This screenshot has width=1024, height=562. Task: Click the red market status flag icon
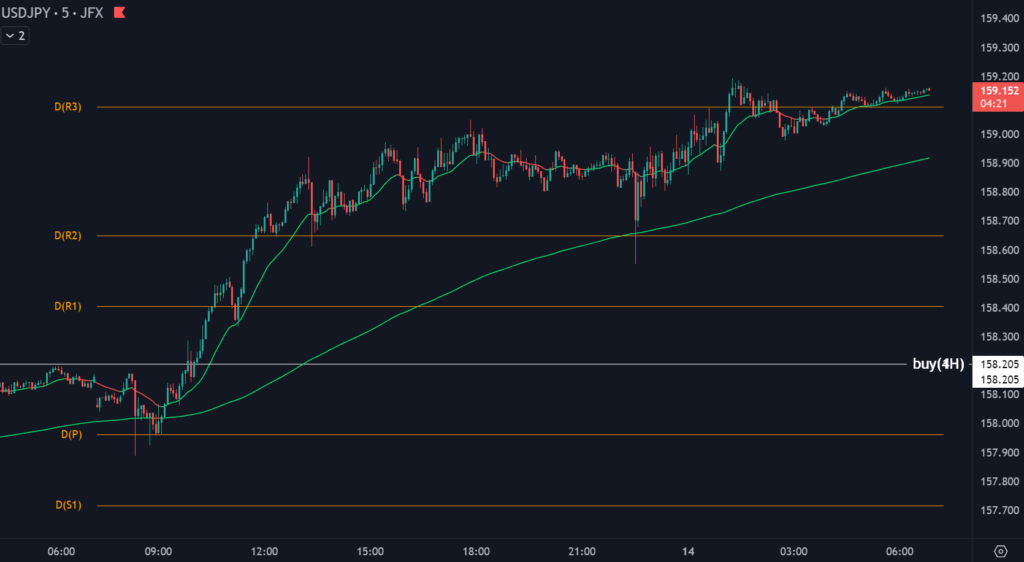[120, 13]
